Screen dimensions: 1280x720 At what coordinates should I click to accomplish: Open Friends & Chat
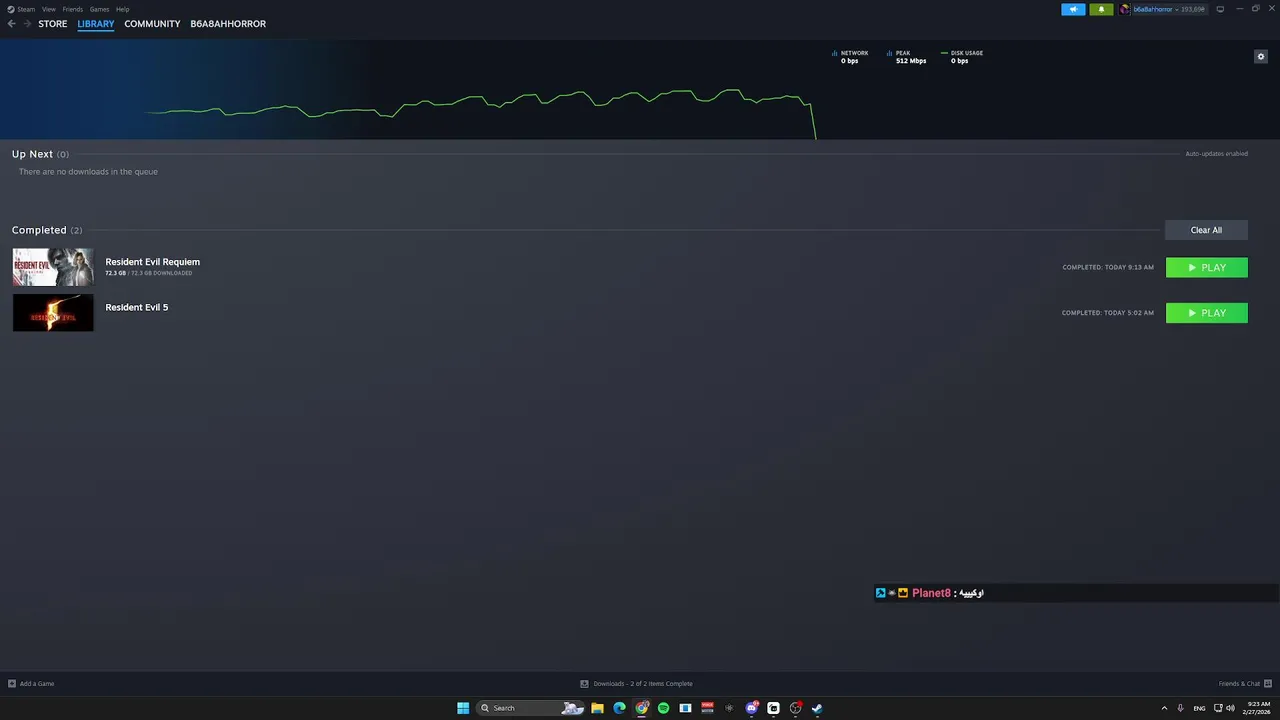tap(1244, 684)
